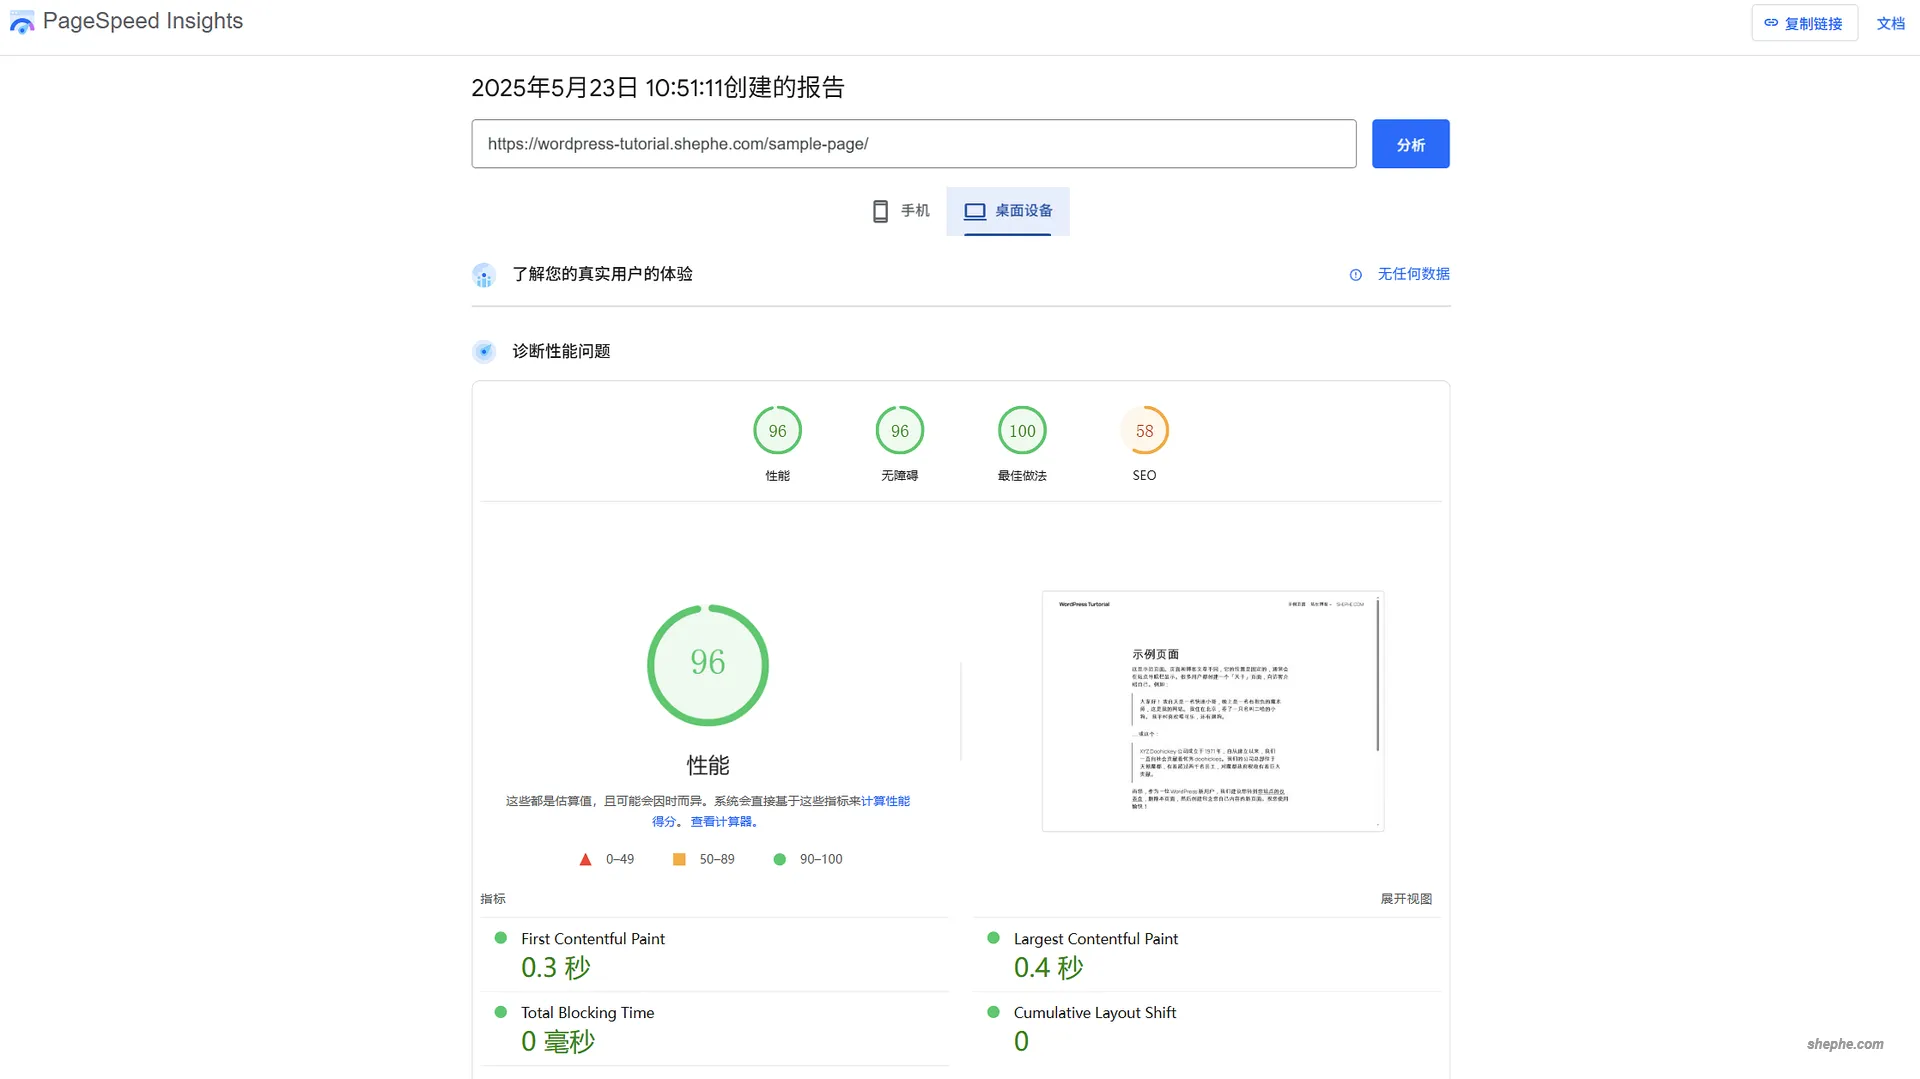This screenshot has width=1920, height=1079.
Task: Select the SEO gauge showing 58
Action: point(1144,431)
